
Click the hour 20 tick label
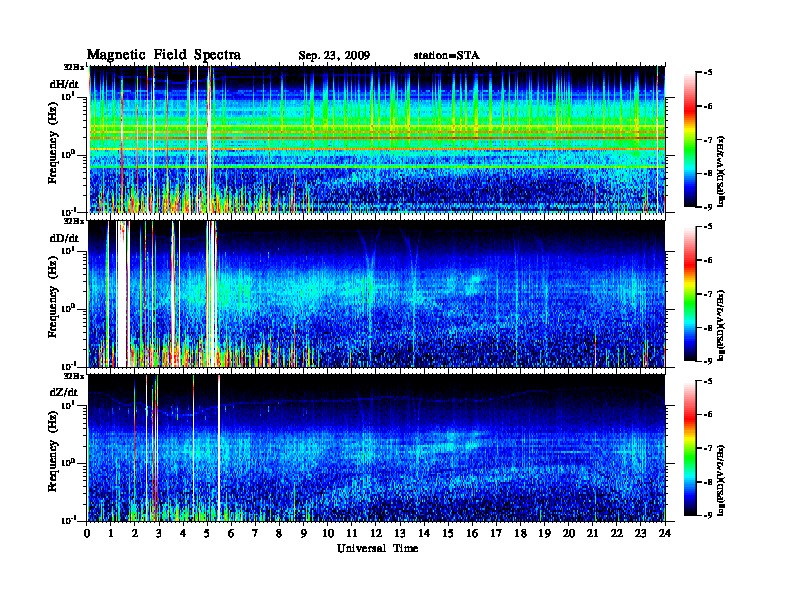click(569, 534)
